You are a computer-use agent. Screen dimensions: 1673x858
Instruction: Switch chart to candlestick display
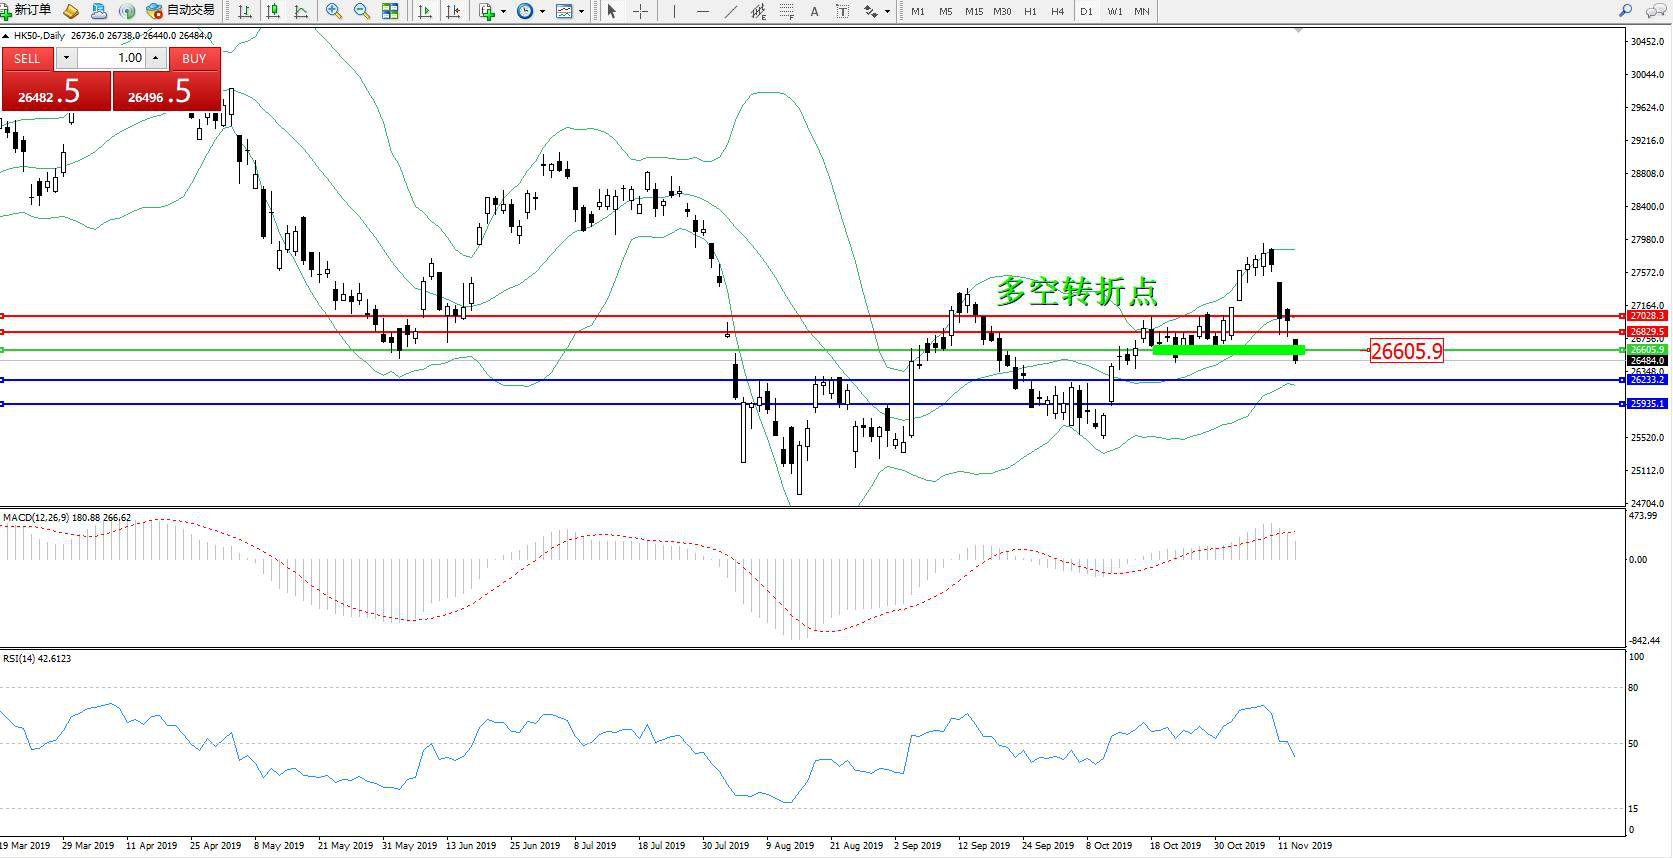click(x=272, y=12)
